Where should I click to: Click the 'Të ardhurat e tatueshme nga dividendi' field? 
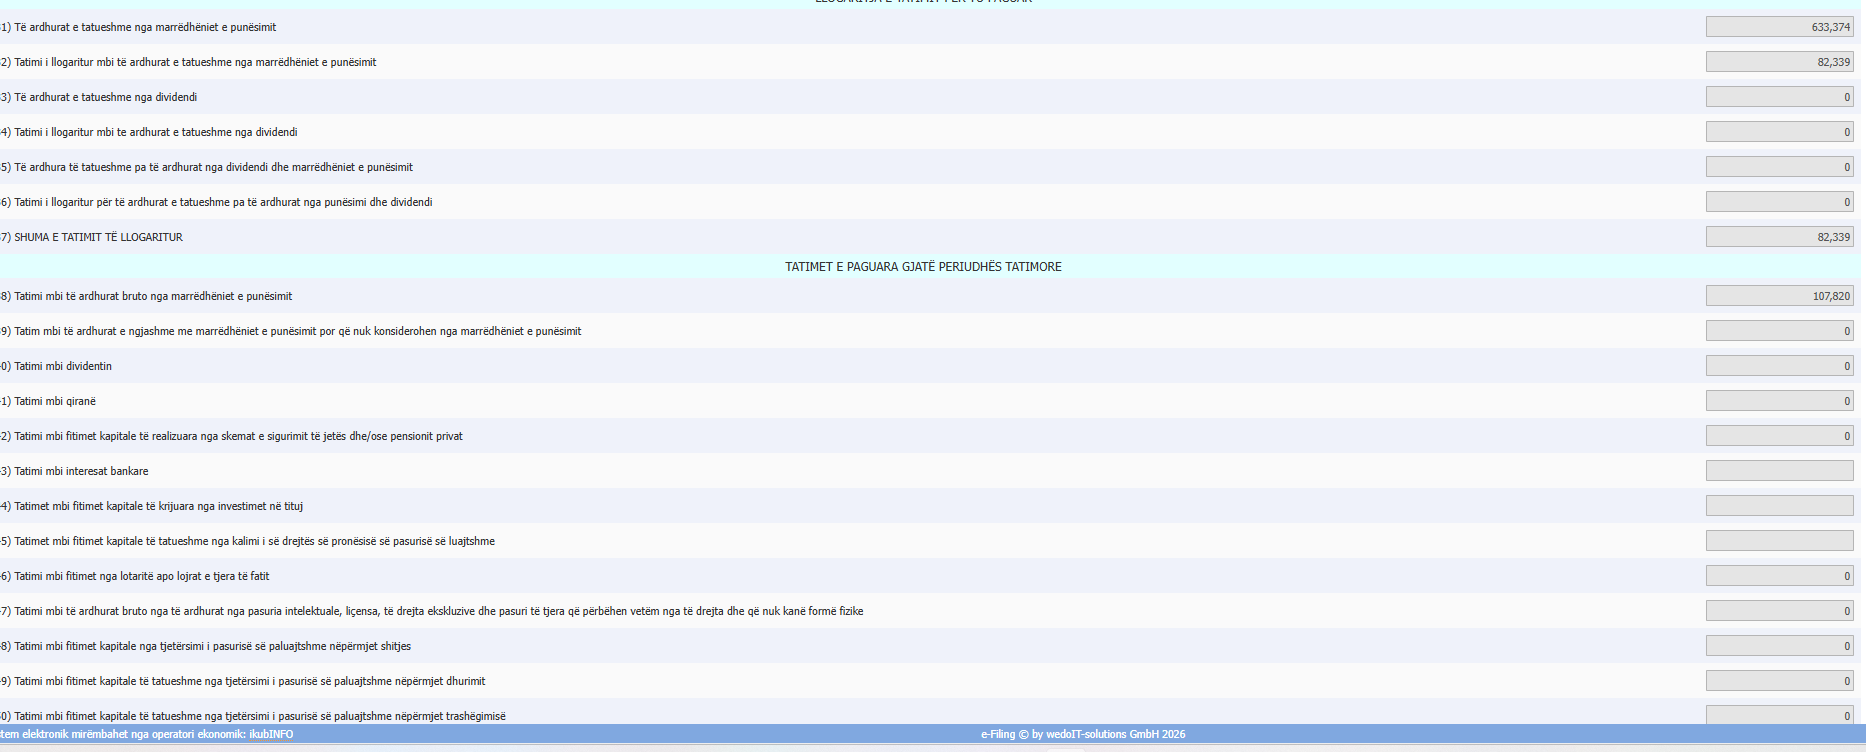point(1779,97)
